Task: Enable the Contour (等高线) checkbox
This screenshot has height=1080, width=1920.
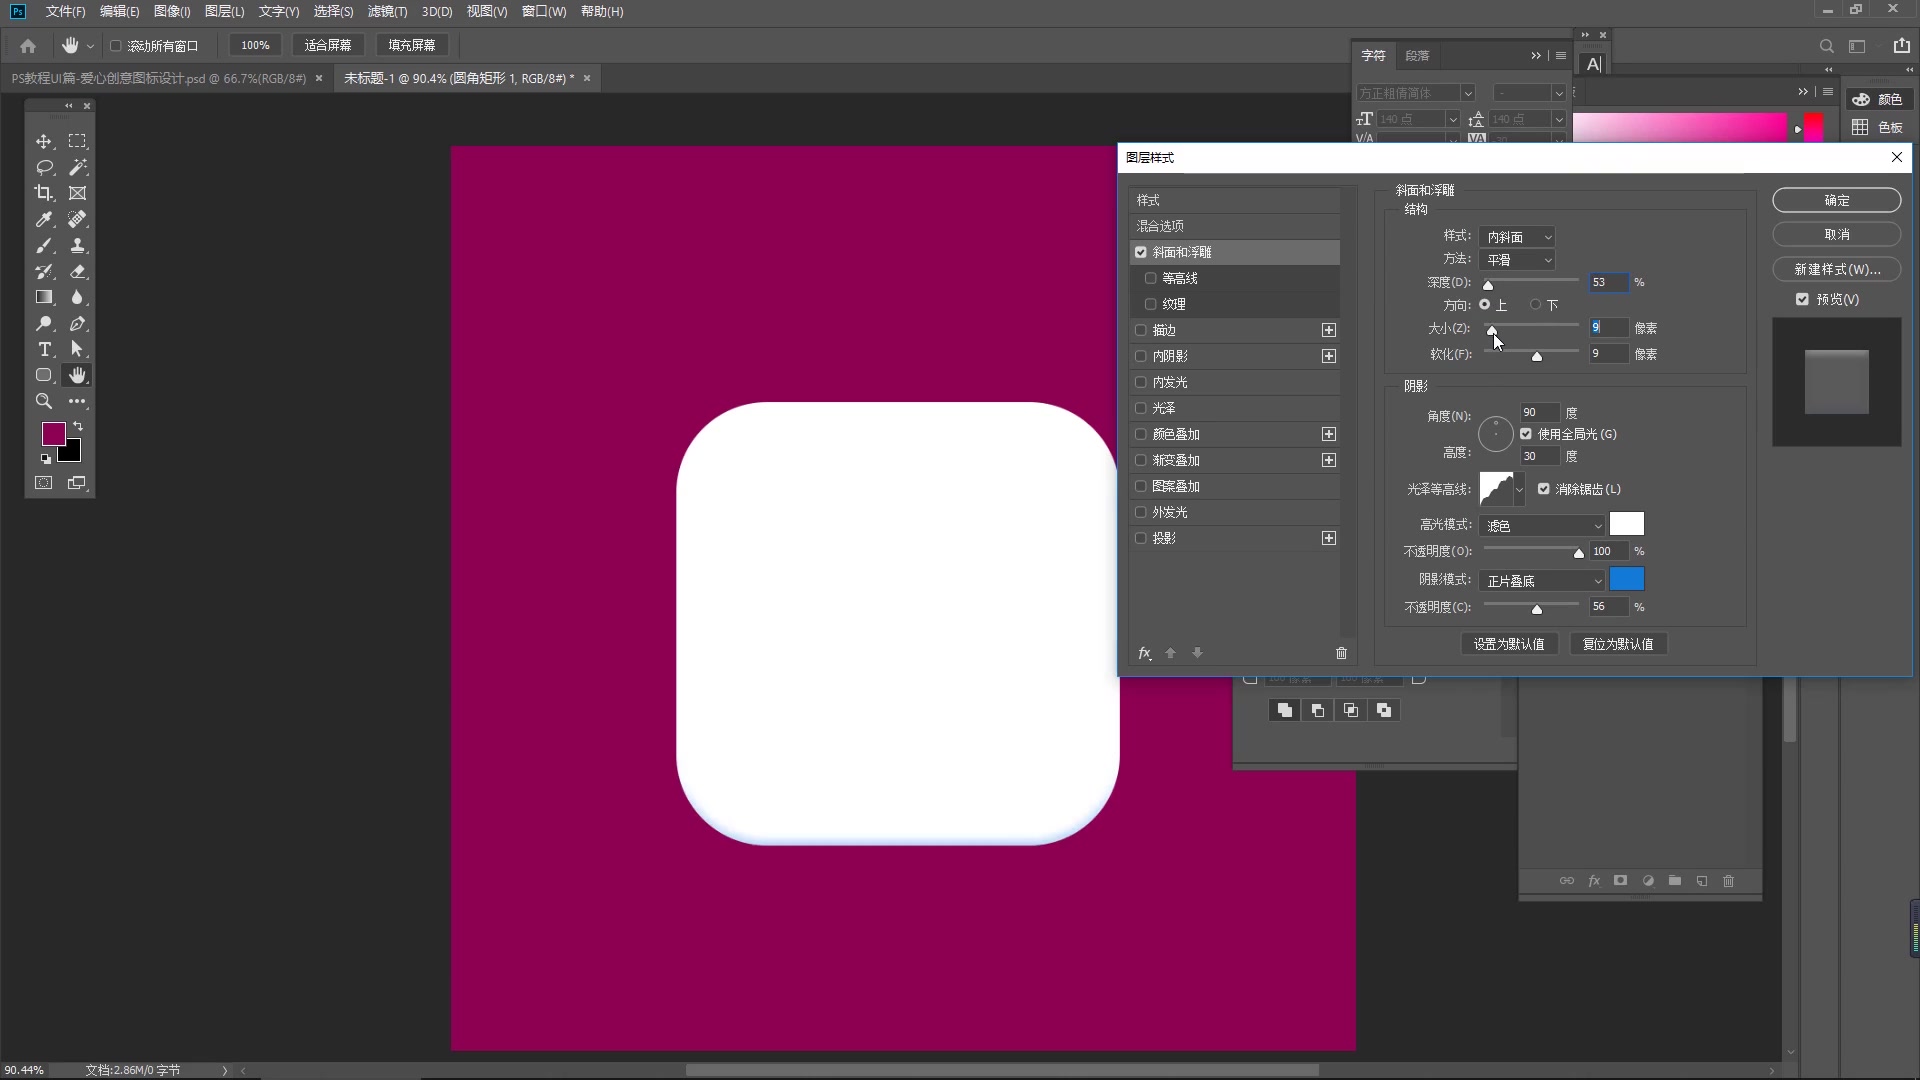Action: pyautogui.click(x=1151, y=278)
